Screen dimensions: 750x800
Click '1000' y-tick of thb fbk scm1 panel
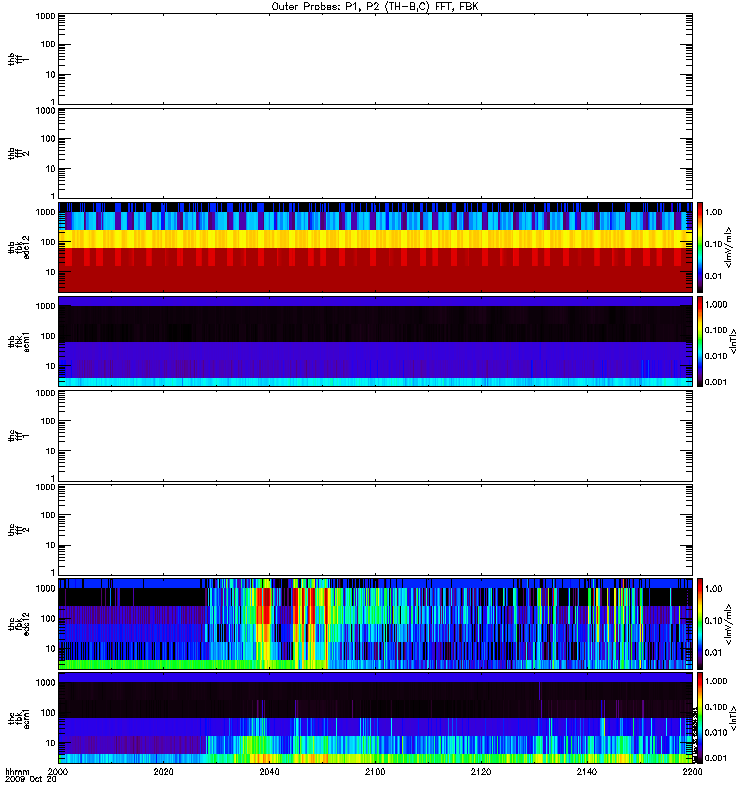tap(45, 306)
